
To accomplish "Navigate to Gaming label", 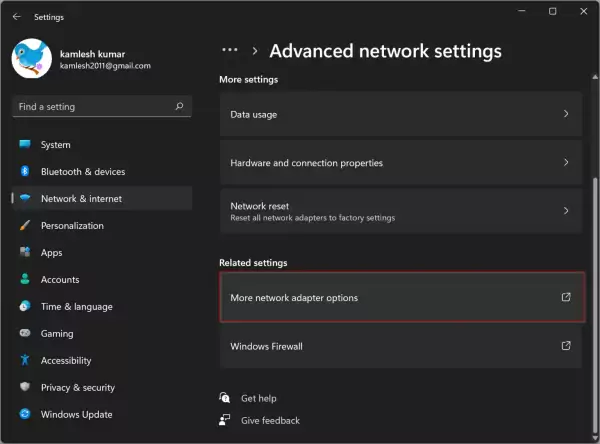I will (57, 334).
